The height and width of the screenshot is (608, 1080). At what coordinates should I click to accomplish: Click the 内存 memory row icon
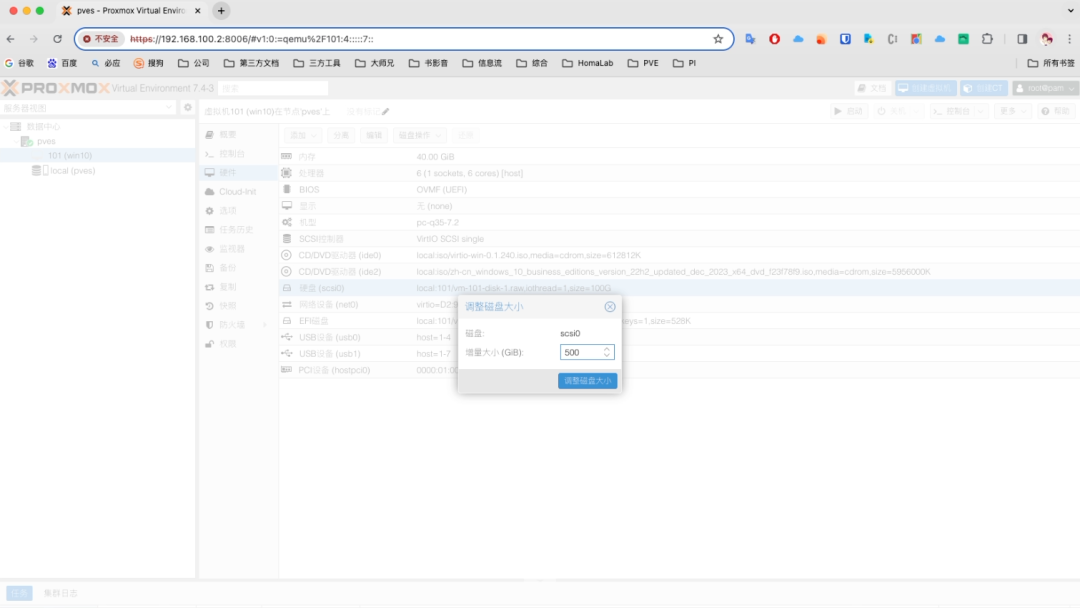point(287,157)
